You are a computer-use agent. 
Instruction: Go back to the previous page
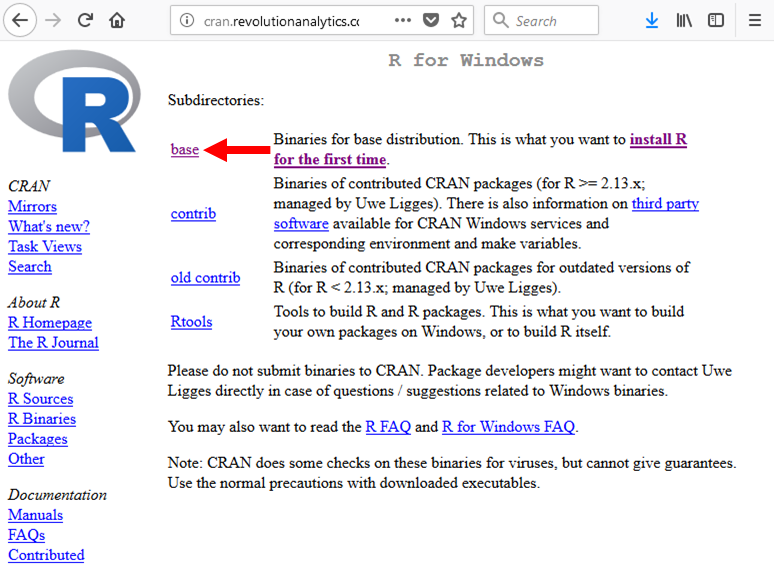point(20,20)
